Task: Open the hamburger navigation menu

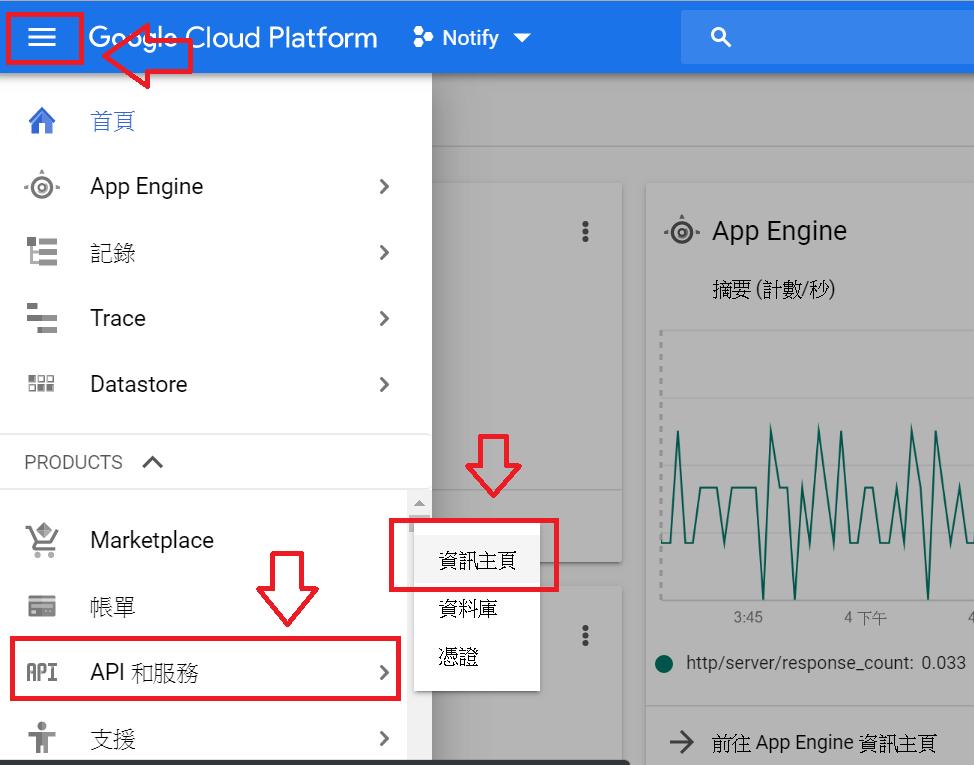Action: click(42, 37)
